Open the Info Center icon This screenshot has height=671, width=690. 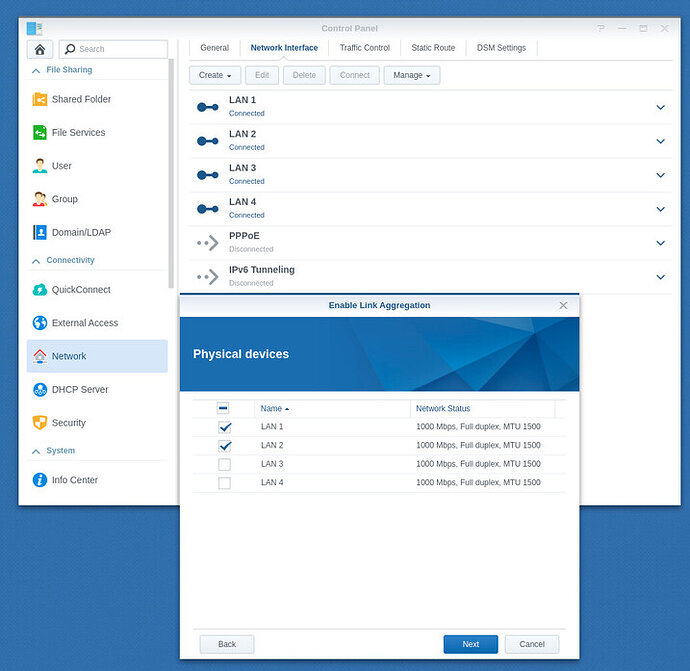[x=40, y=480]
